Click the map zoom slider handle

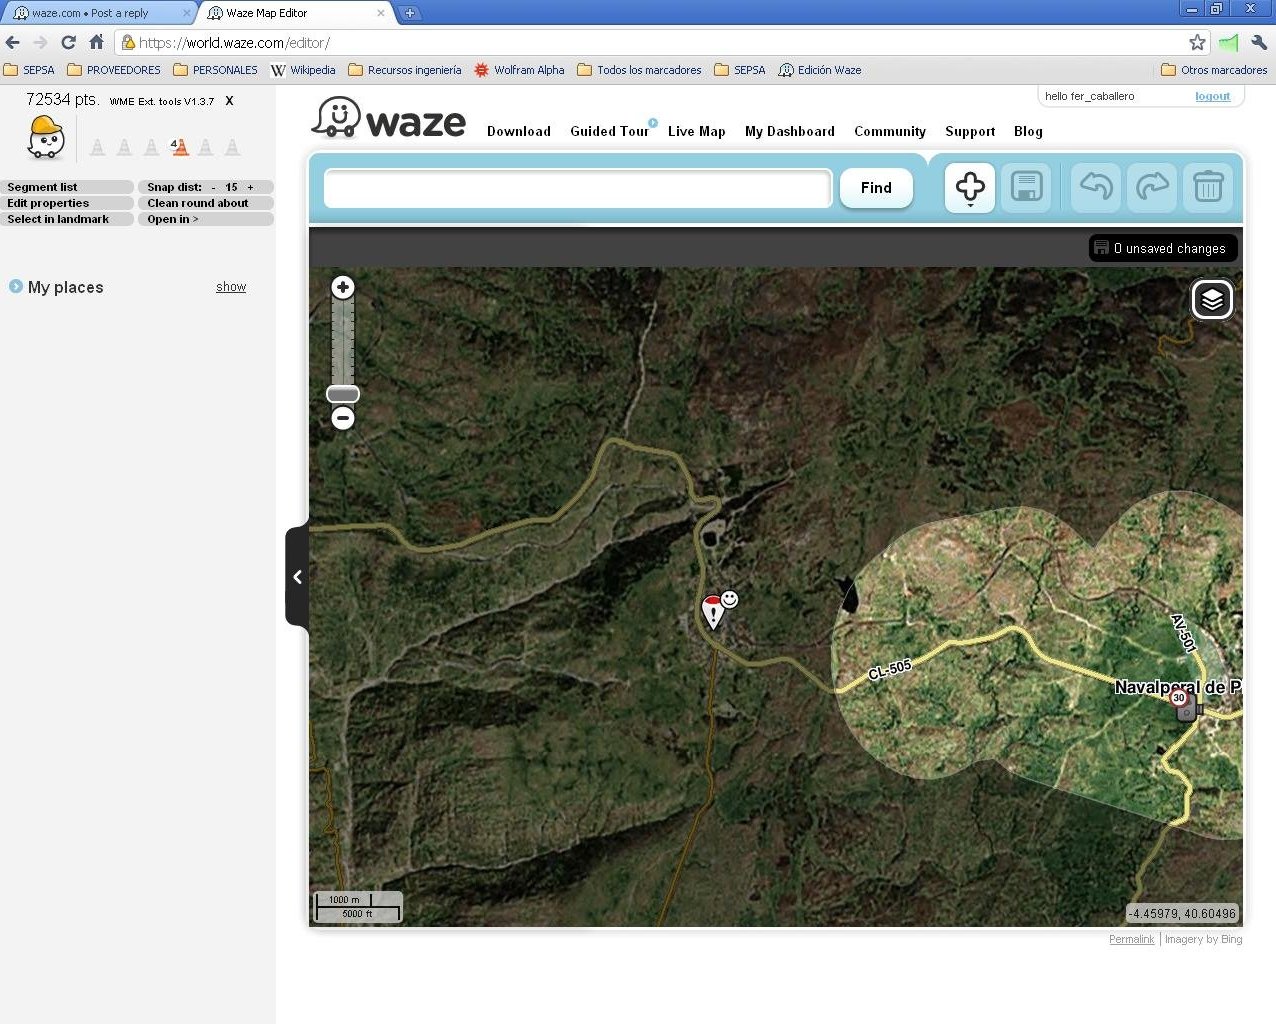[343, 394]
